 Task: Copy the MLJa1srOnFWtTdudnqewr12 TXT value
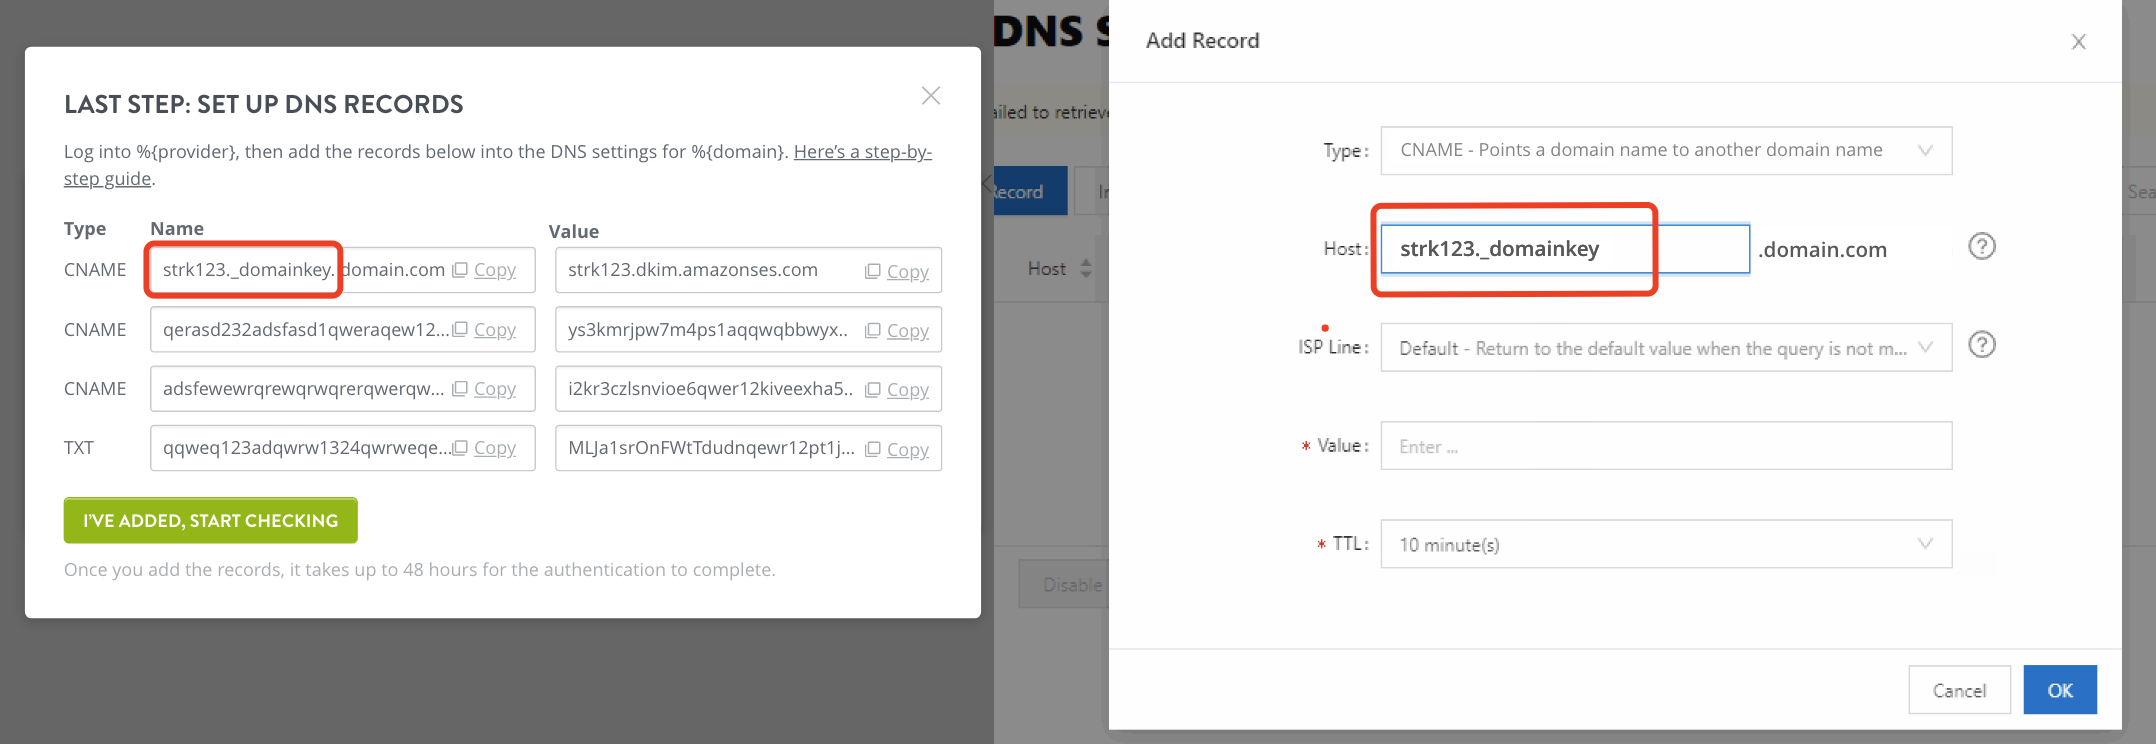[x=897, y=450]
